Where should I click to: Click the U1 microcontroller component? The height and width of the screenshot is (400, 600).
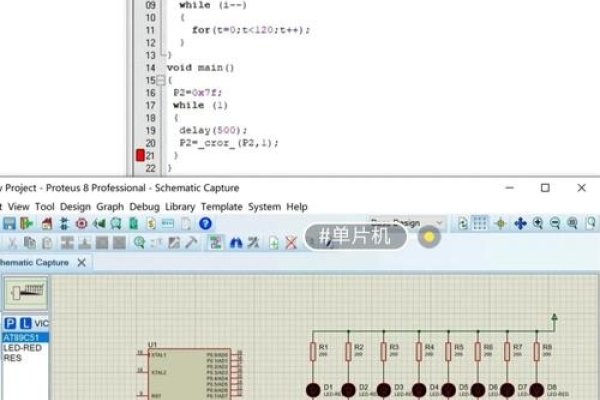coord(190,374)
